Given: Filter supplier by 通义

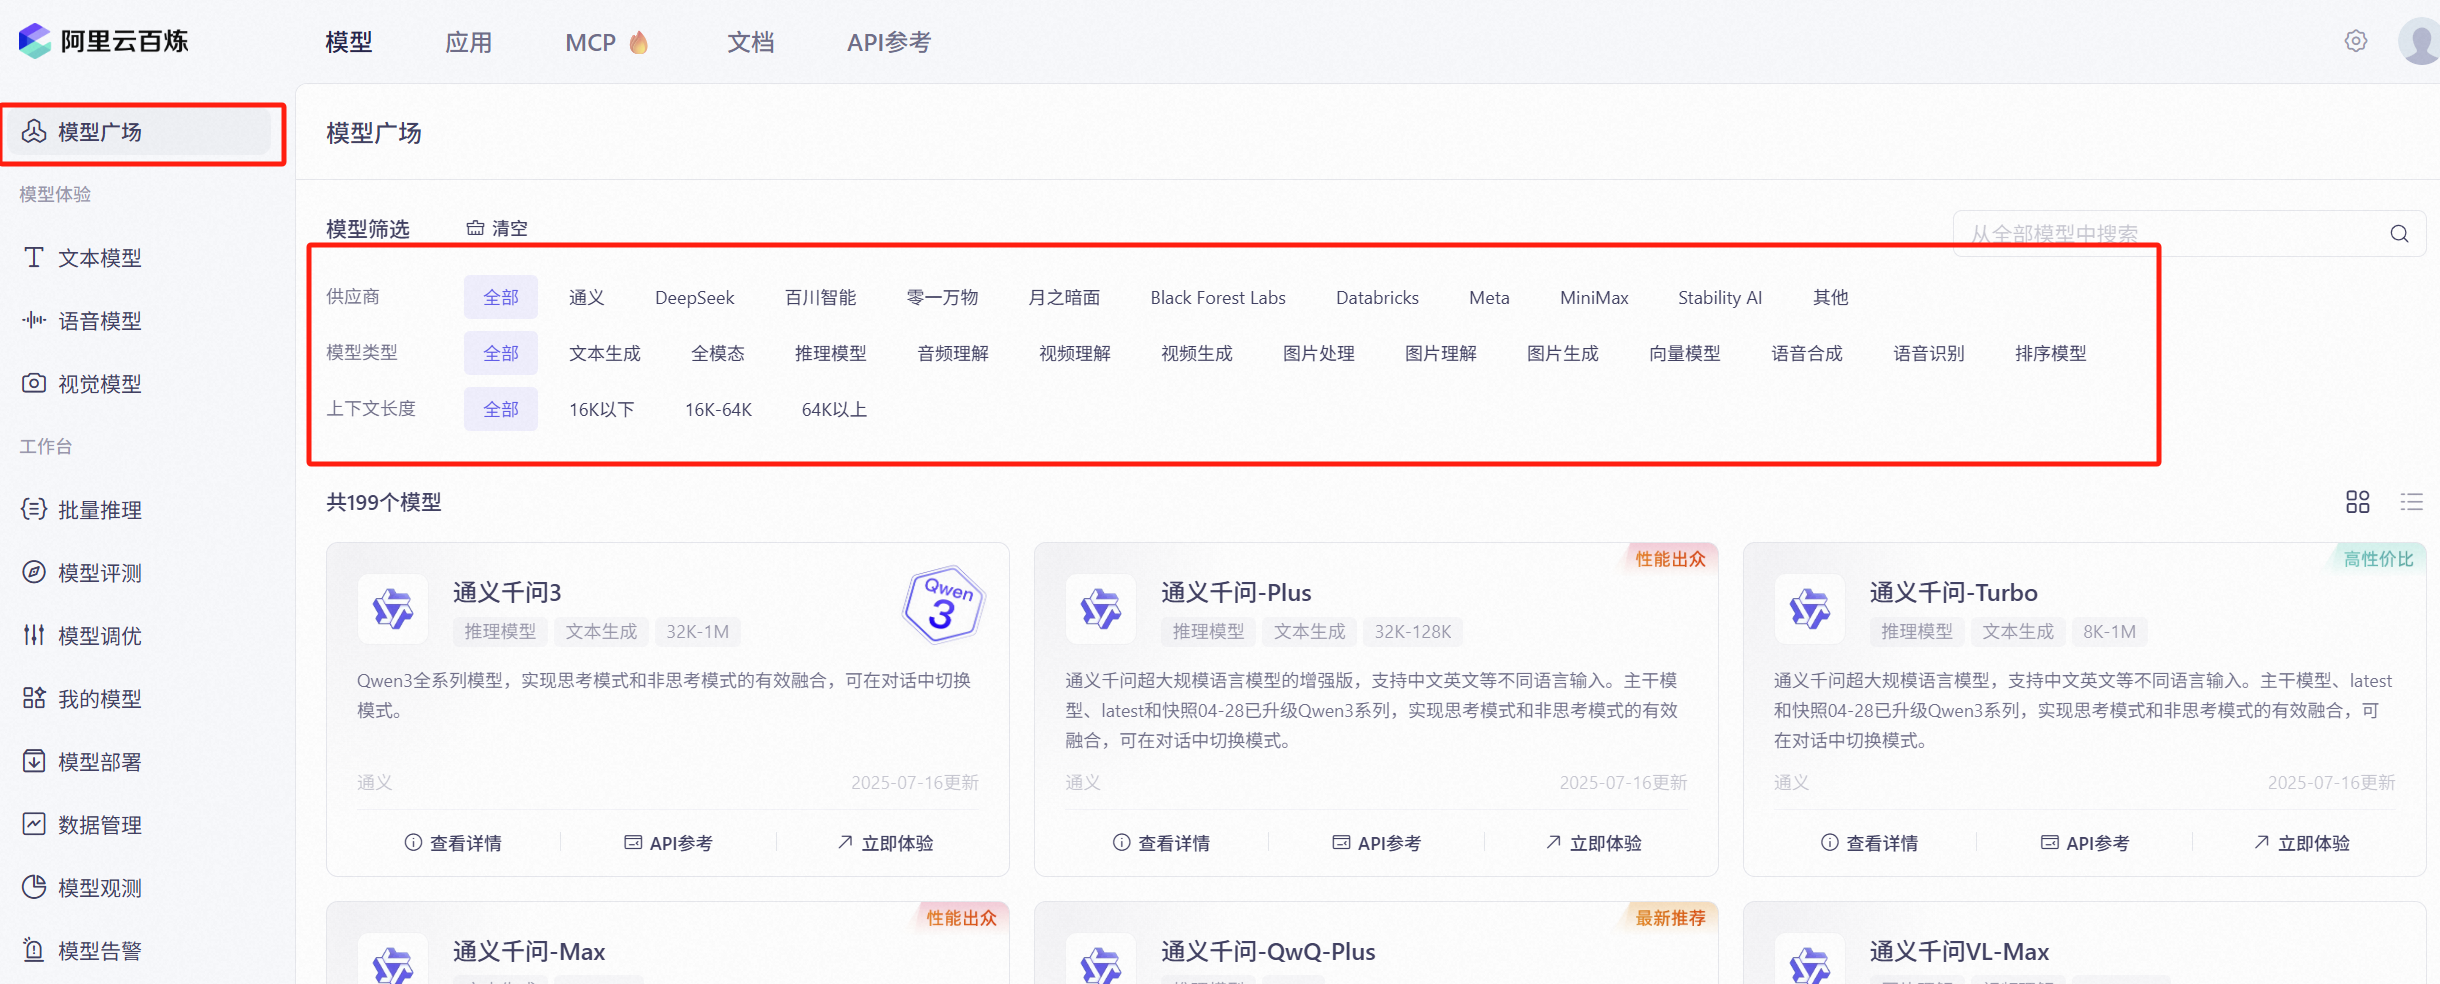Looking at the screenshot, I should [587, 297].
